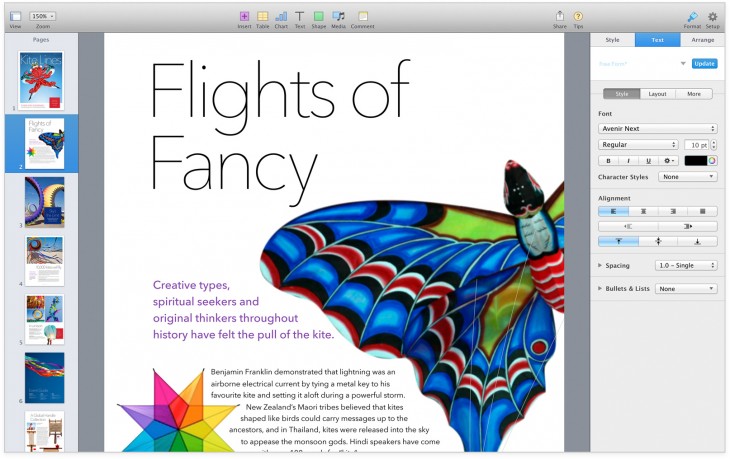
Task: Switch to the Arrange tab
Action: point(702,40)
